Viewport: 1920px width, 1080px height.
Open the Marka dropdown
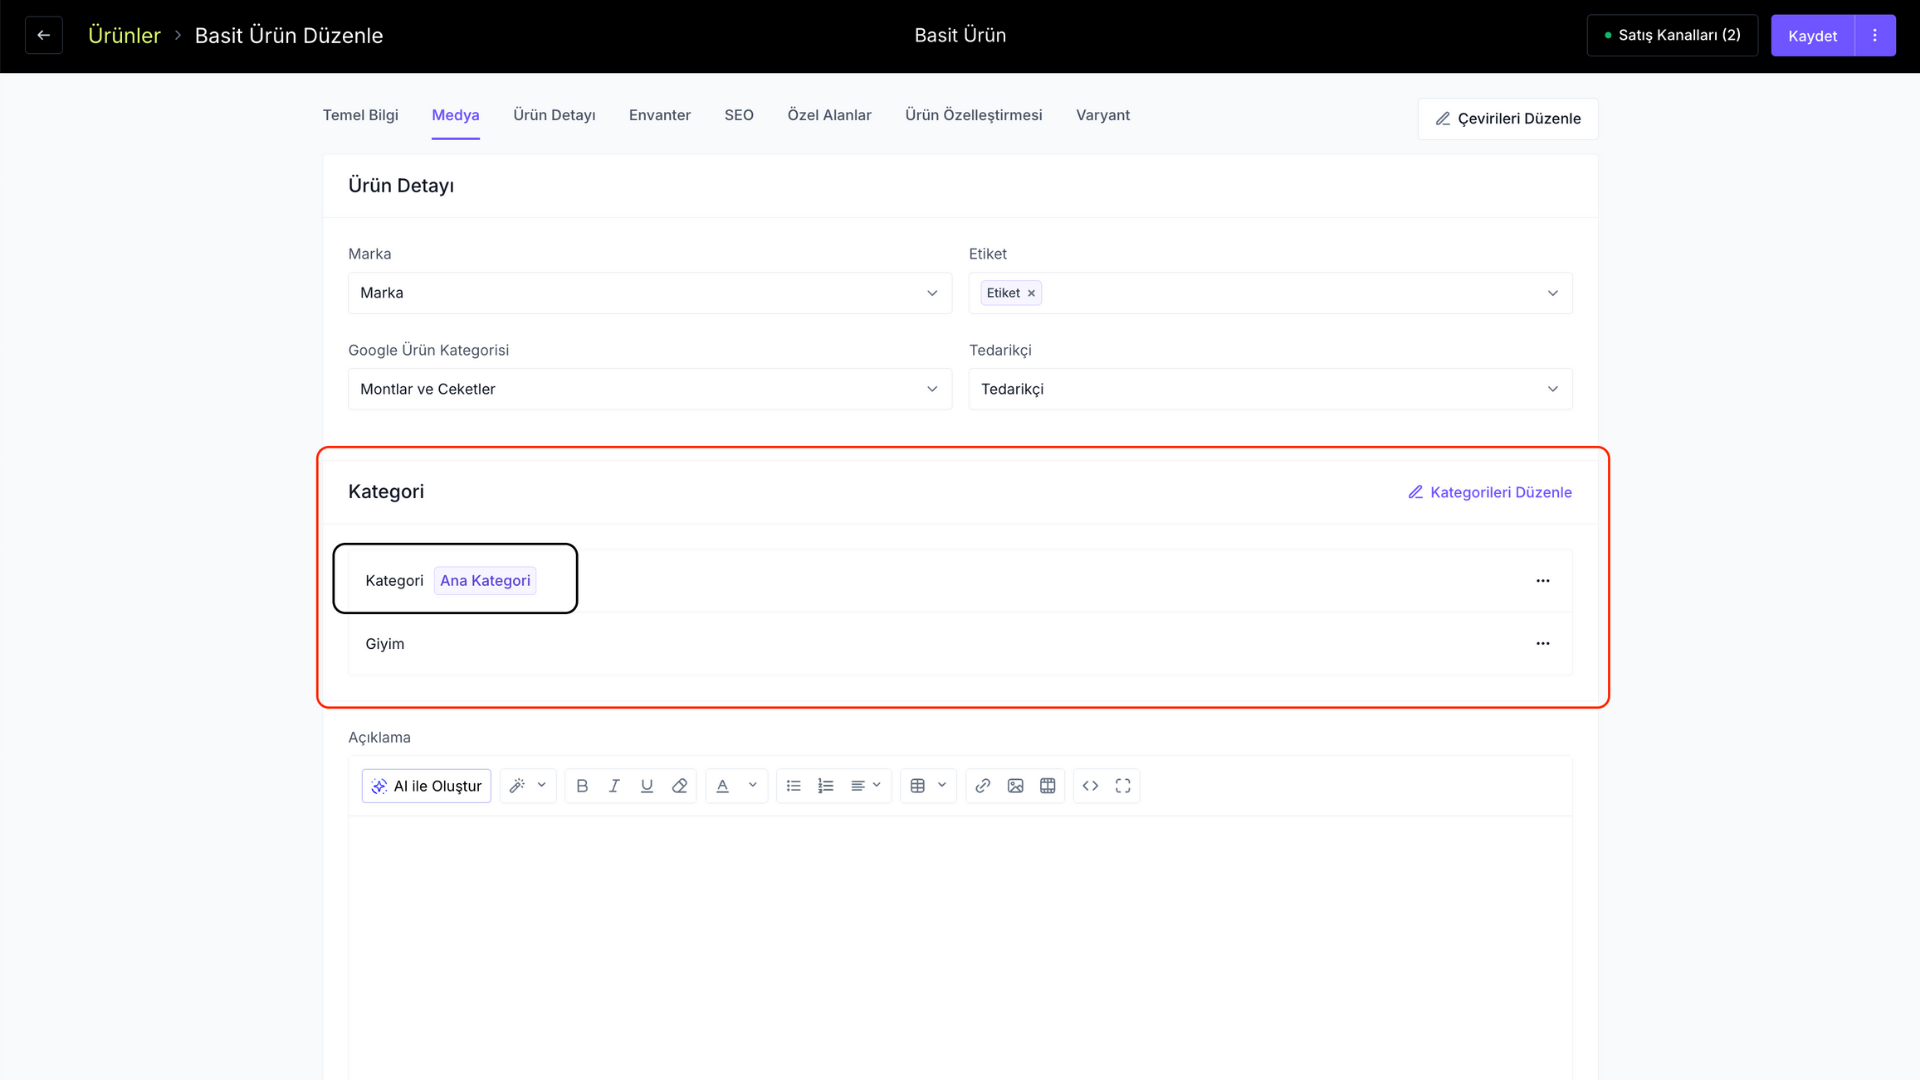pyautogui.click(x=650, y=293)
